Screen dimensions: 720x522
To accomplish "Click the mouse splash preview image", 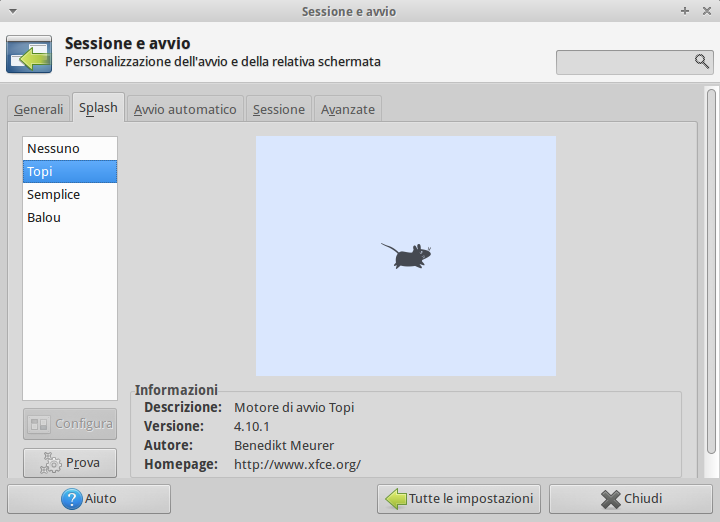I will 406,256.
